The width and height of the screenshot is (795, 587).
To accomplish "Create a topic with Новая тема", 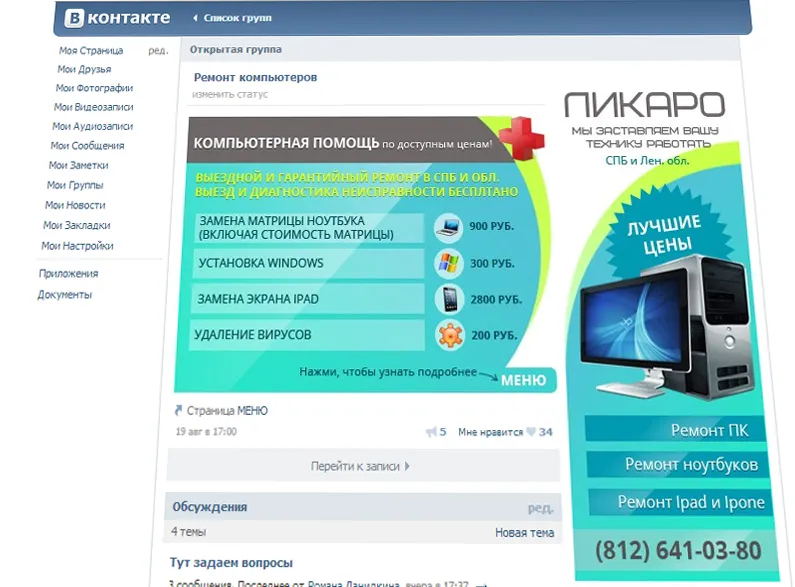I will coord(524,533).
